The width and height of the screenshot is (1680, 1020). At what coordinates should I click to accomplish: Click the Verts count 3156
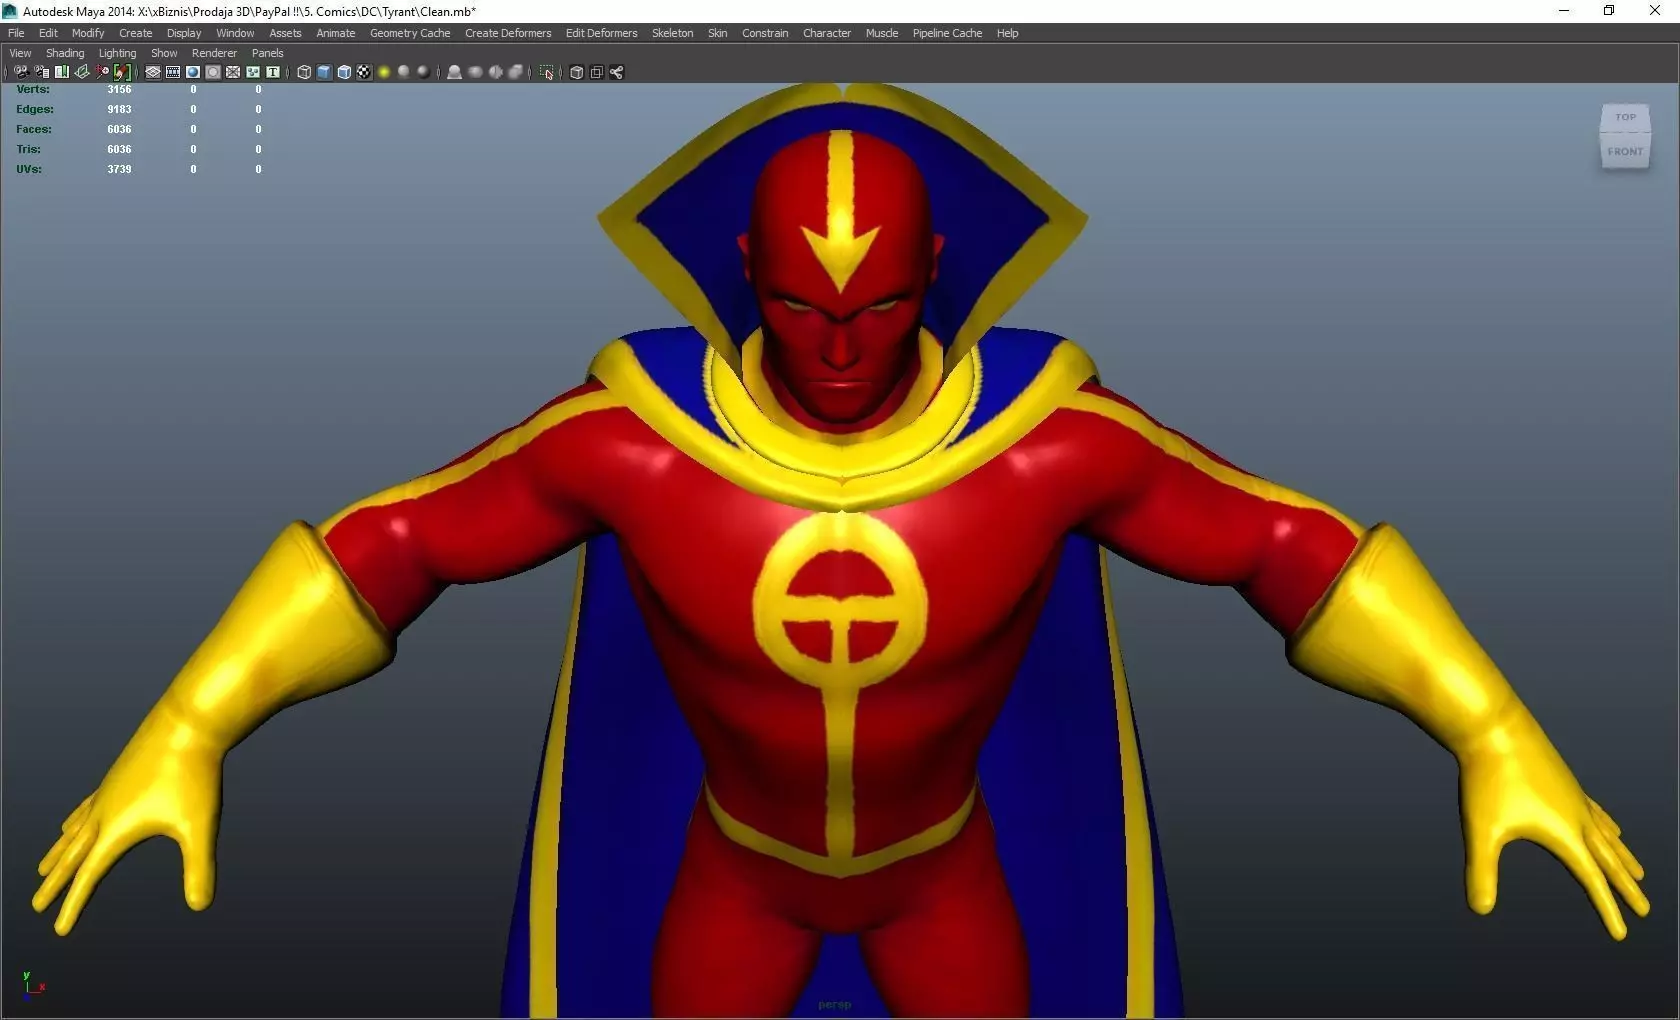tap(119, 89)
